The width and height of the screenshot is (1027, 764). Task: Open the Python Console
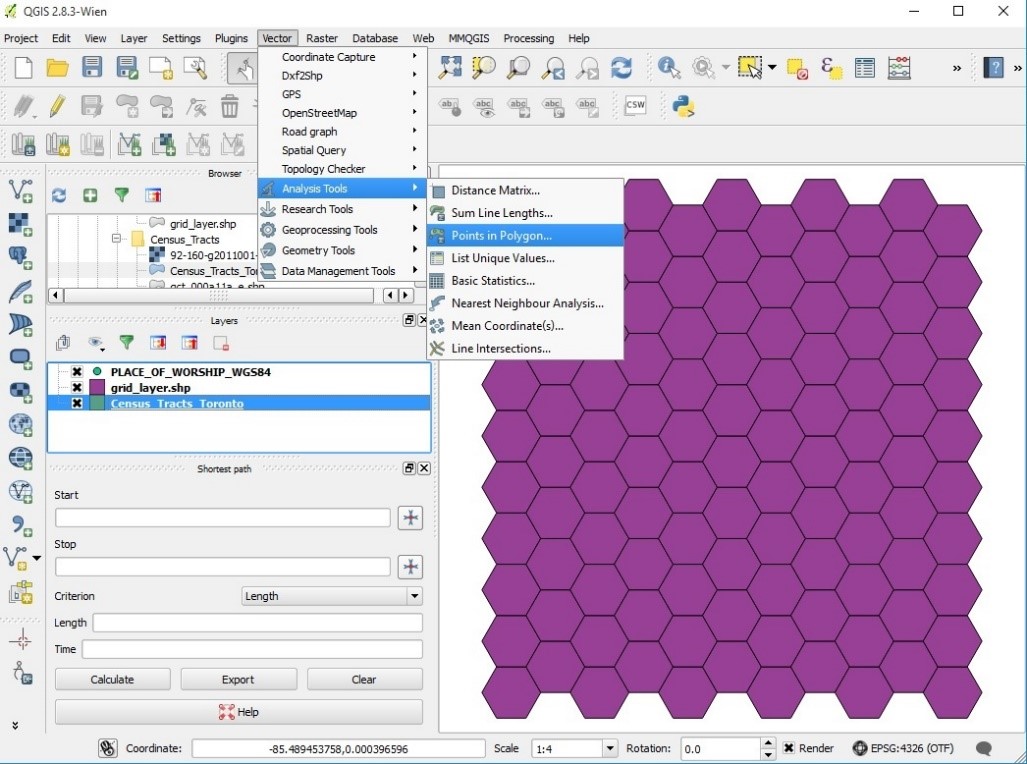pyautogui.click(x=684, y=104)
